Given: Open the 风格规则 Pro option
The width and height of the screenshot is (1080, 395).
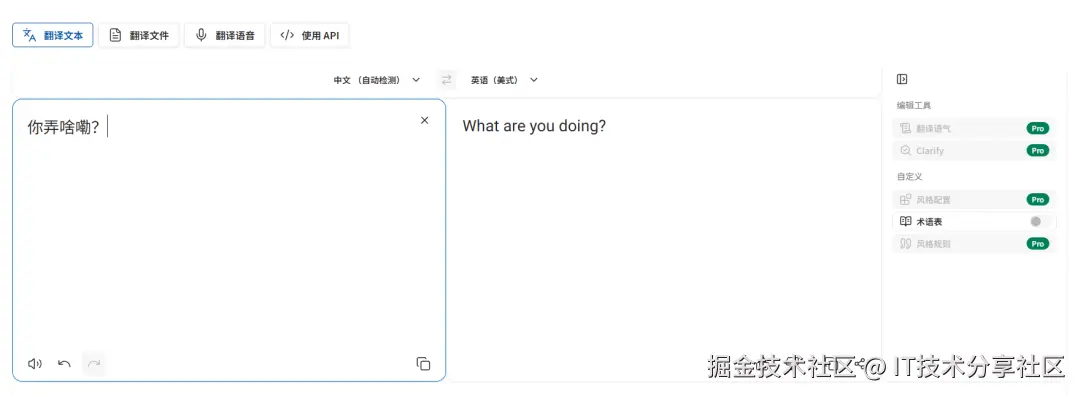Looking at the screenshot, I should pyautogui.click(x=974, y=243).
